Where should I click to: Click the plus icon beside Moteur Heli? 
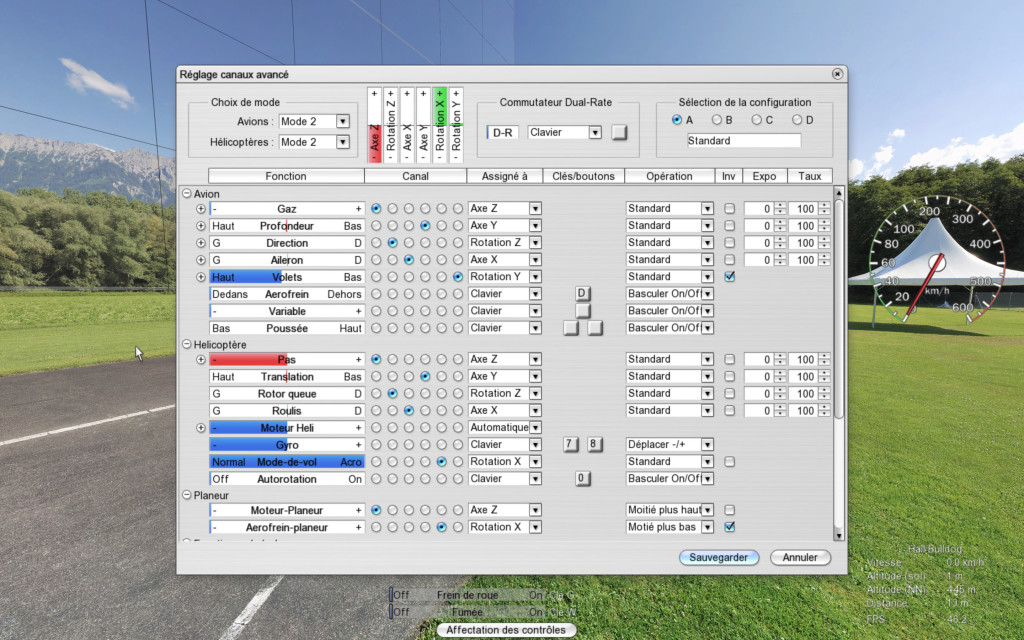click(200, 428)
